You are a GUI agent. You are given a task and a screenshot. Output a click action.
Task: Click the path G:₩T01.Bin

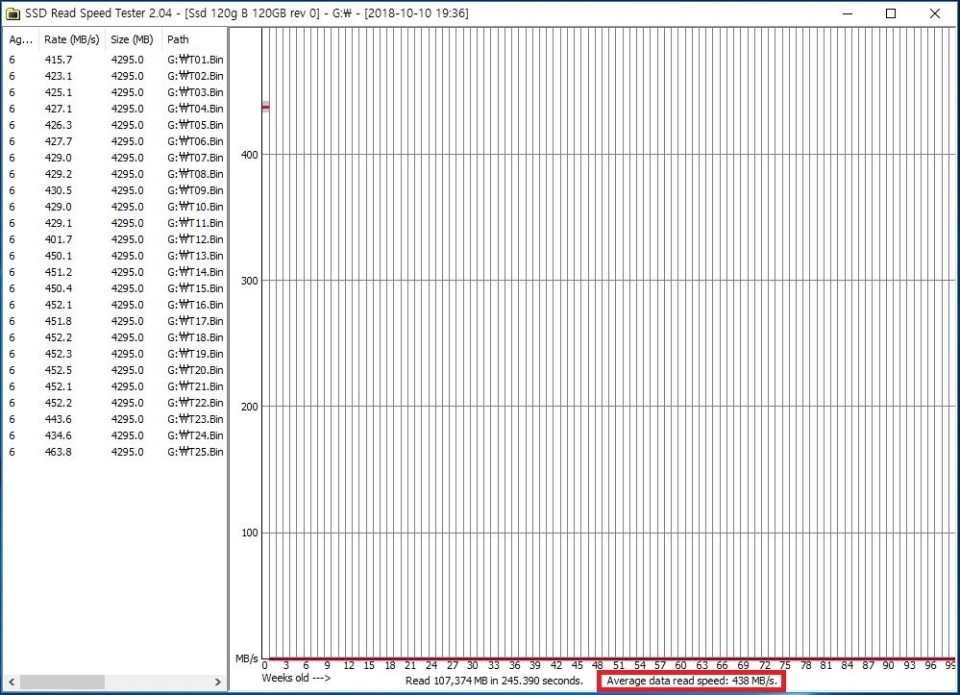tap(195, 59)
